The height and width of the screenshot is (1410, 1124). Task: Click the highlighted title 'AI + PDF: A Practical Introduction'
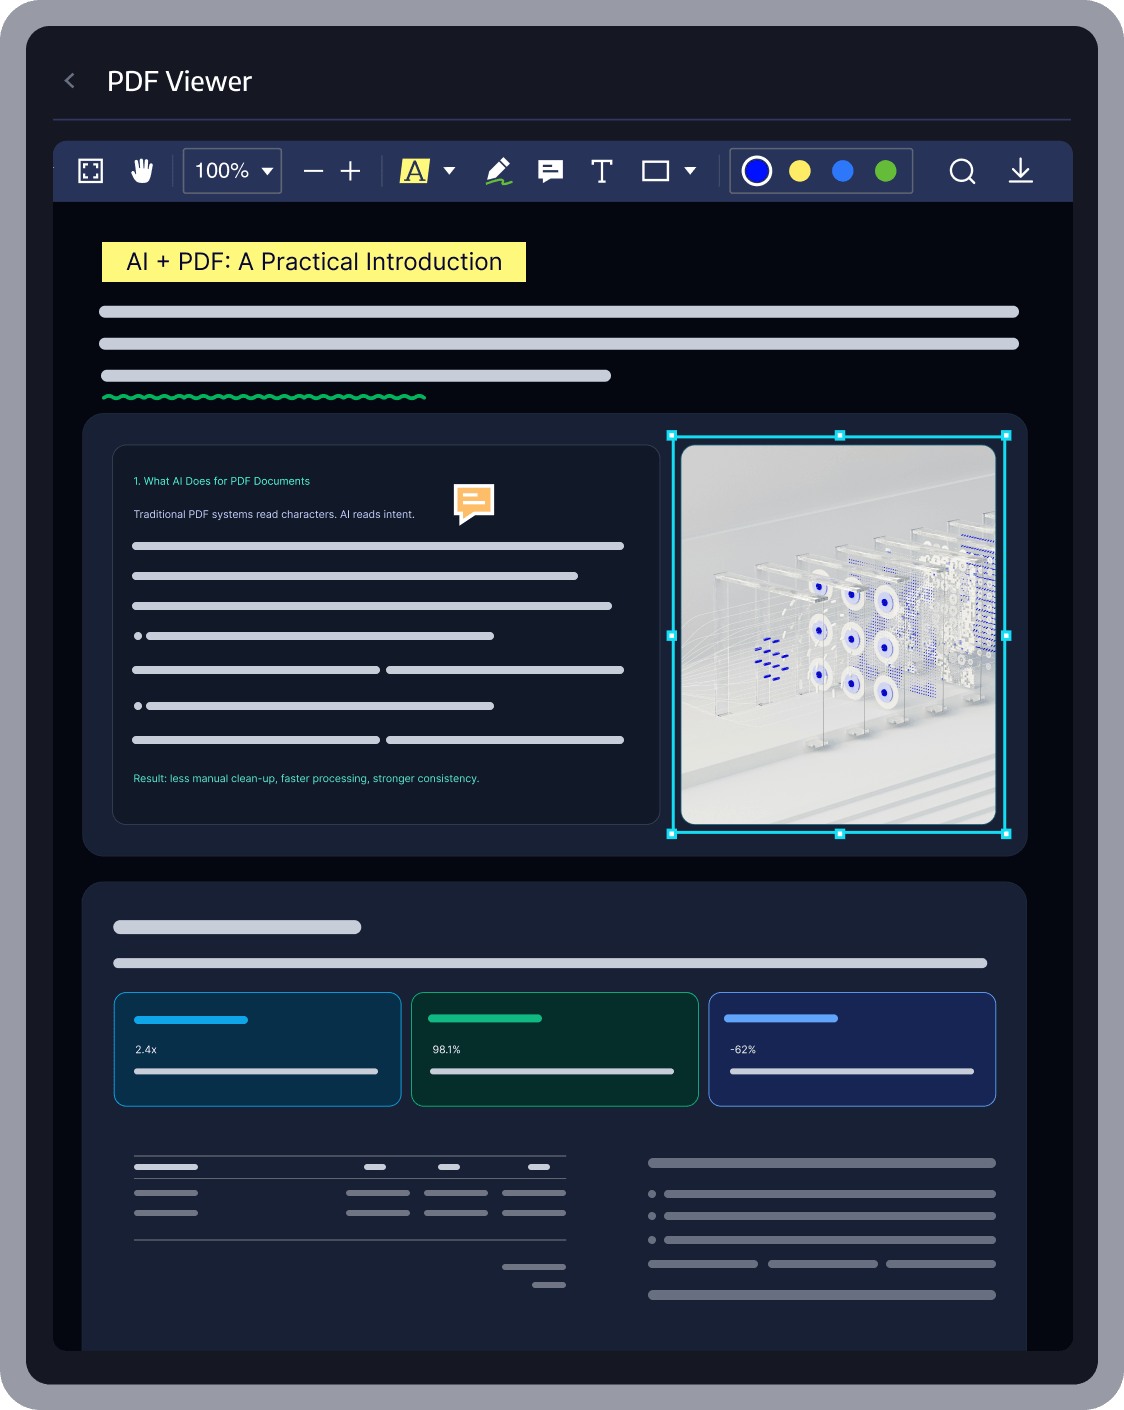tap(314, 262)
